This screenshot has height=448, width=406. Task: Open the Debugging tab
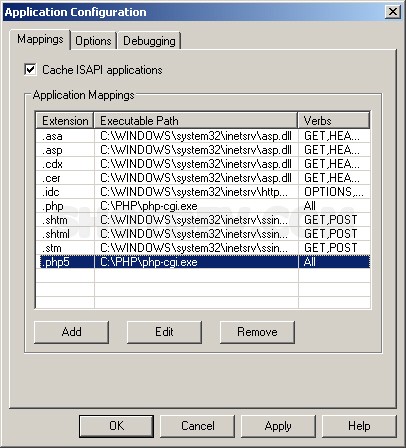tap(149, 41)
